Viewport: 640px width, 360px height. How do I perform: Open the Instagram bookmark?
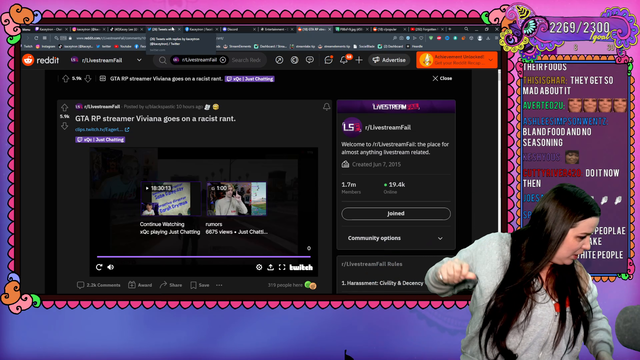click(x=45, y=47)
